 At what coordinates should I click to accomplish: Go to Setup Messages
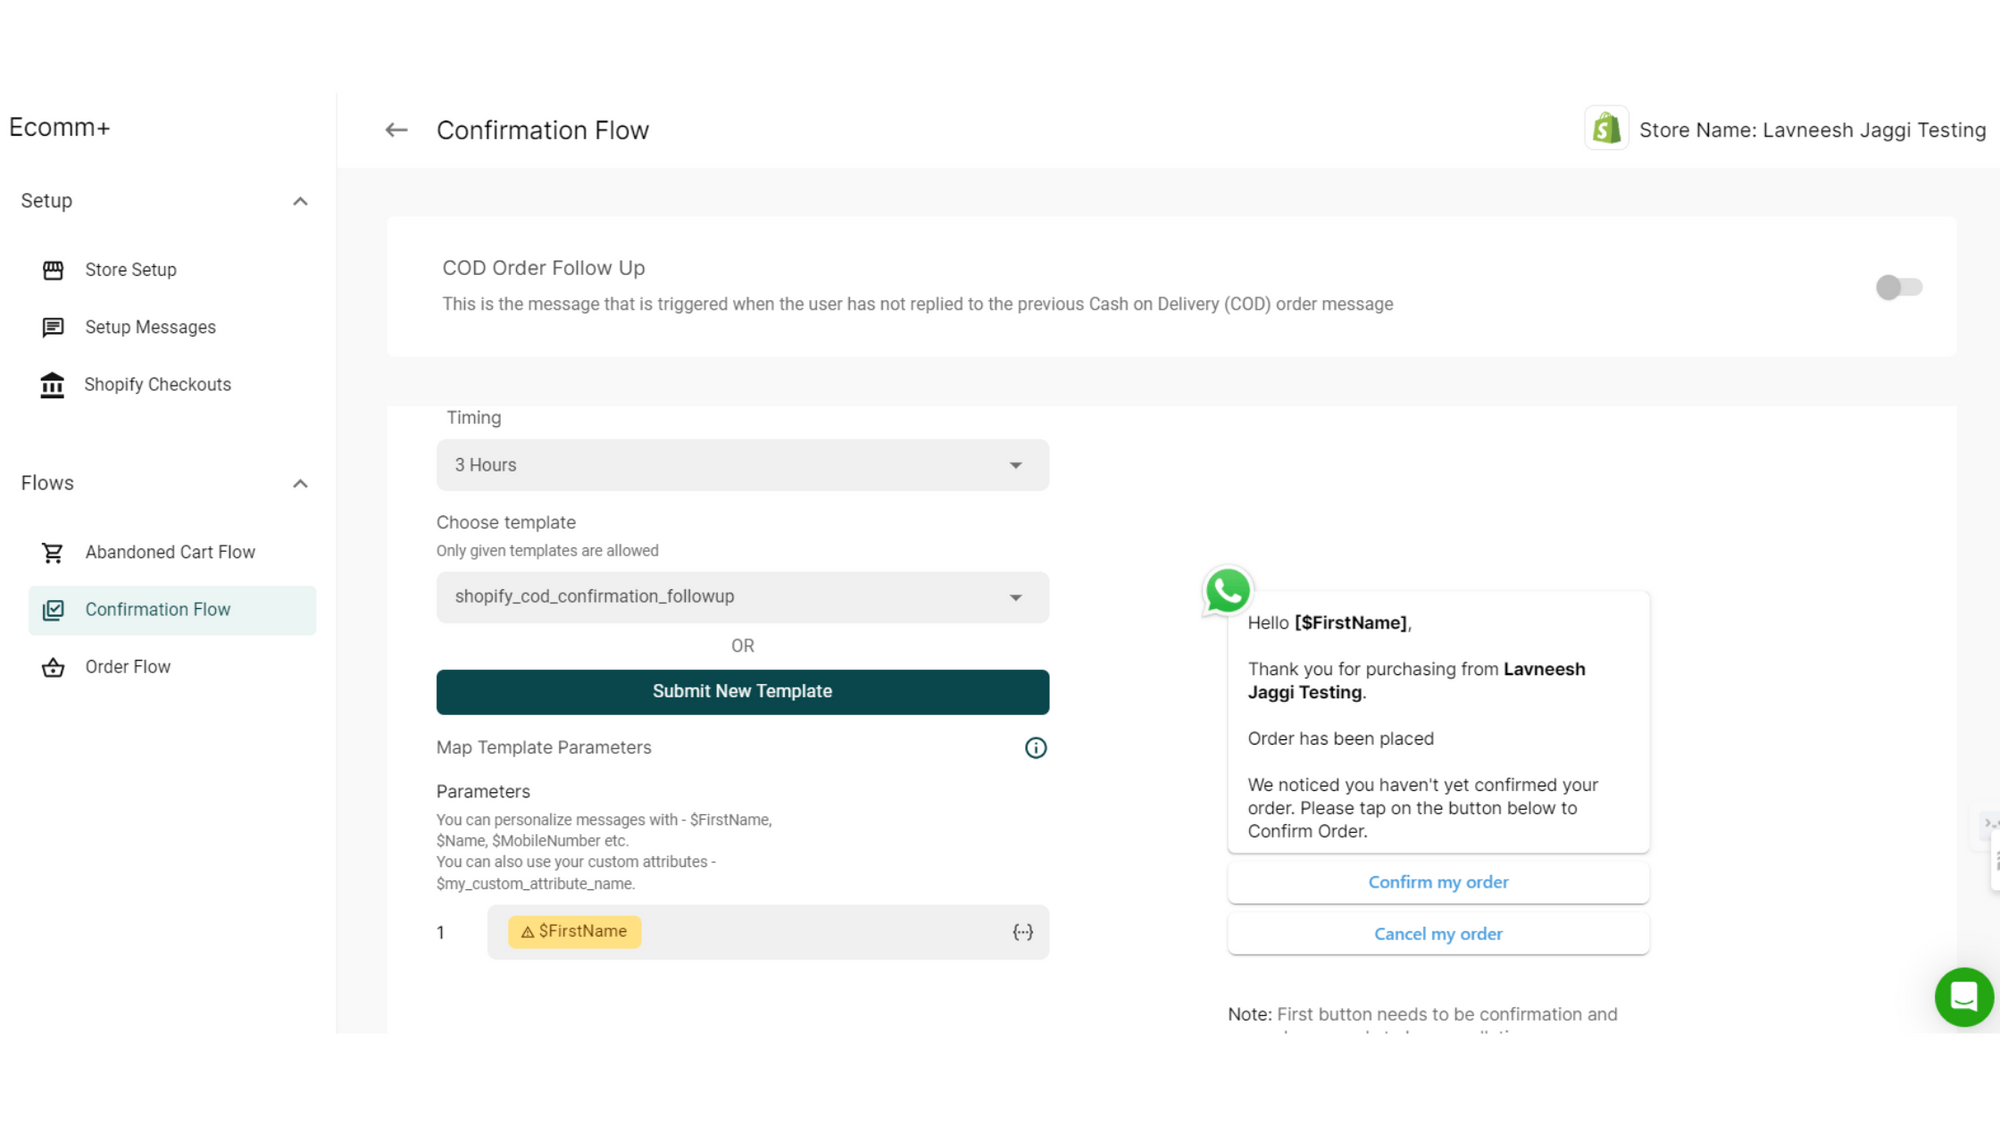coord(150,328)
